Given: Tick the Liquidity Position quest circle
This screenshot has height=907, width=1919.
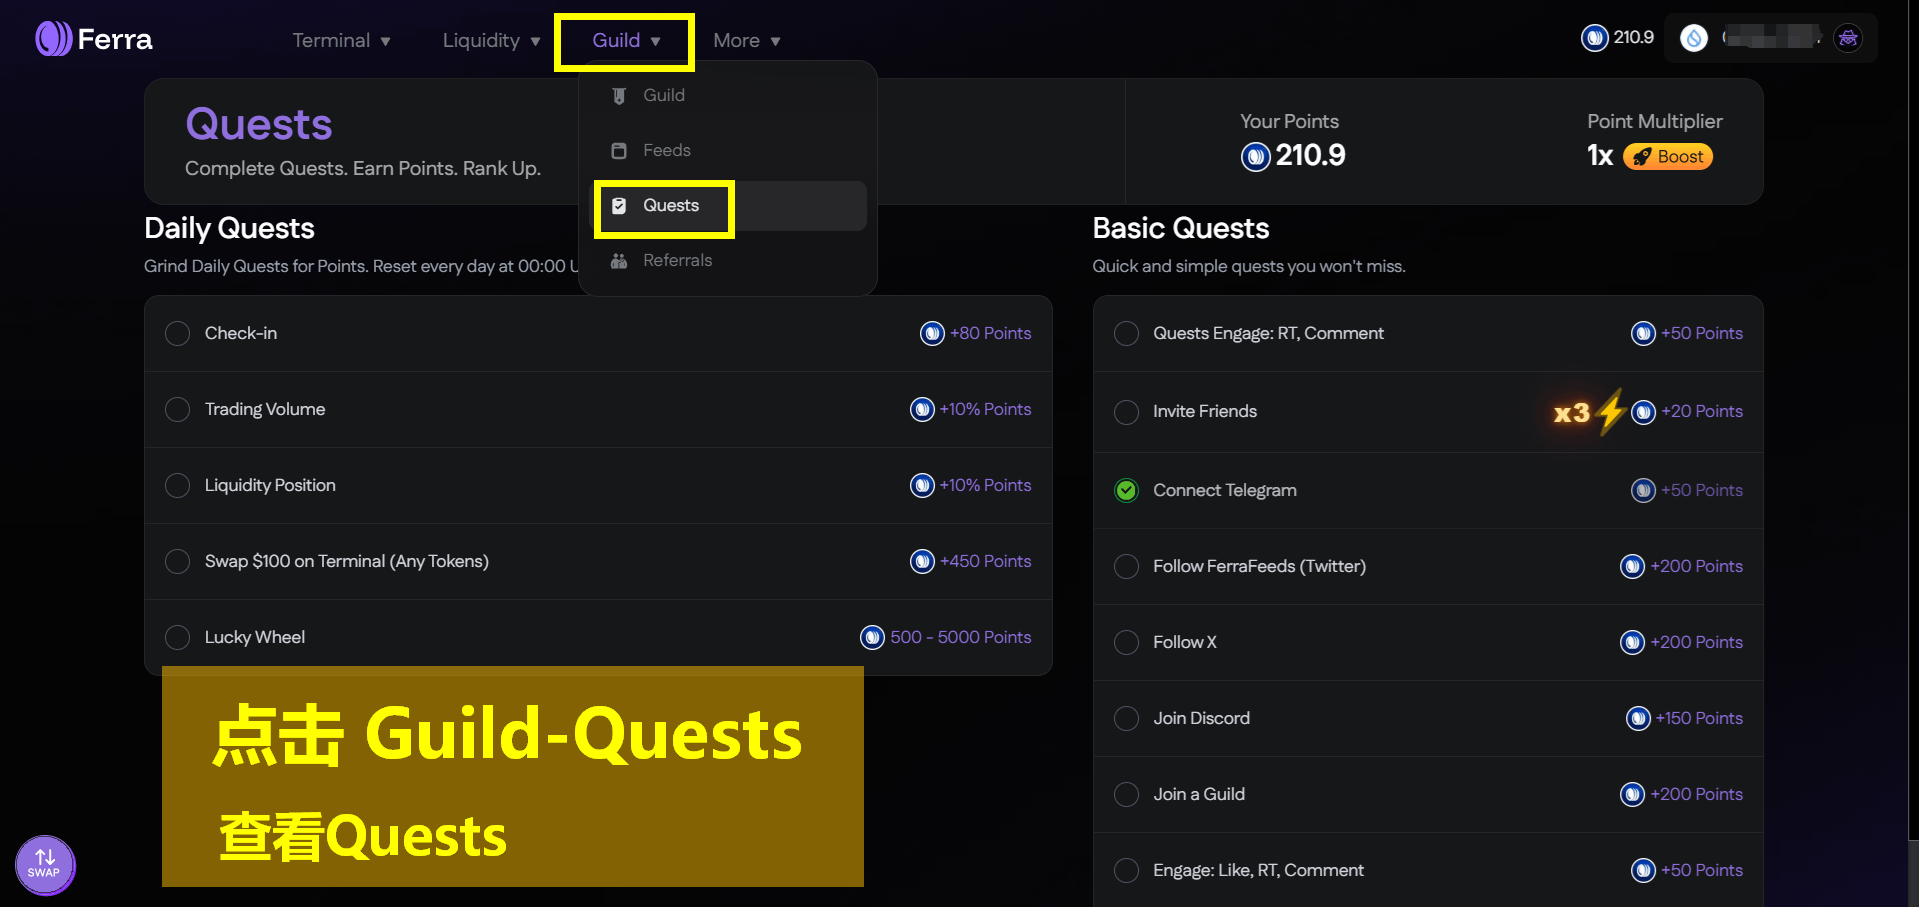Looking at the screenshot, I should click(x=177, y=485).
